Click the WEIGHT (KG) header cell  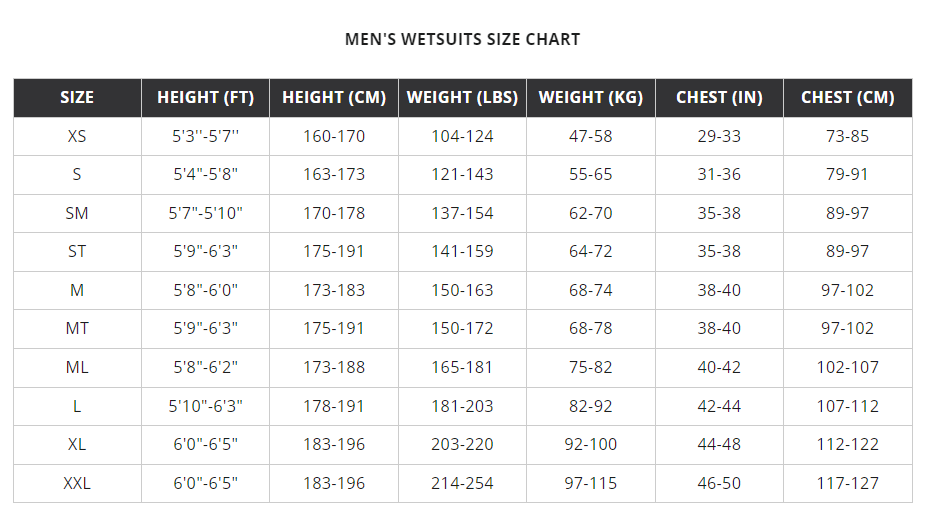(x=591, y=98)
